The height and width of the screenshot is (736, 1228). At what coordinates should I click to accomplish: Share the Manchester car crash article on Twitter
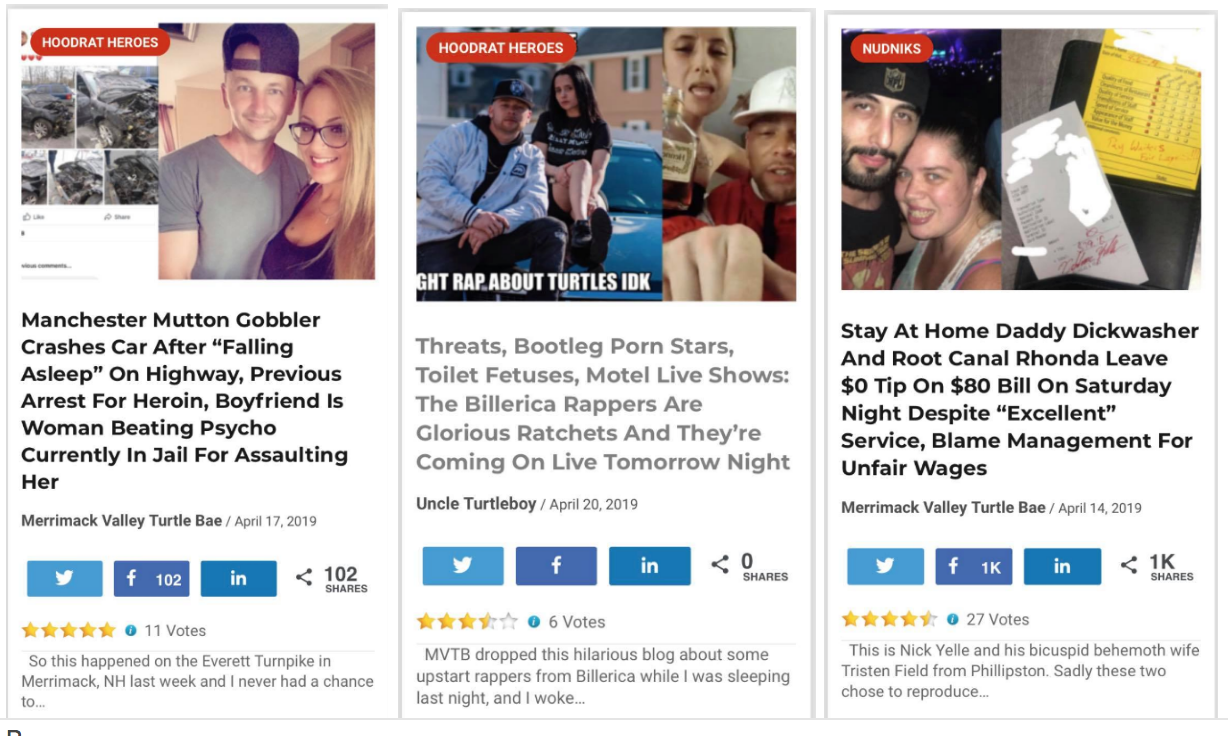(x=64, y=579)
